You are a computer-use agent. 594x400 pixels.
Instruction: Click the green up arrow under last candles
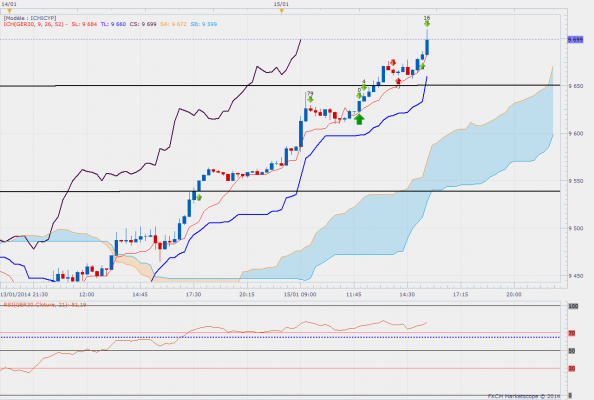tap(422, 67)
